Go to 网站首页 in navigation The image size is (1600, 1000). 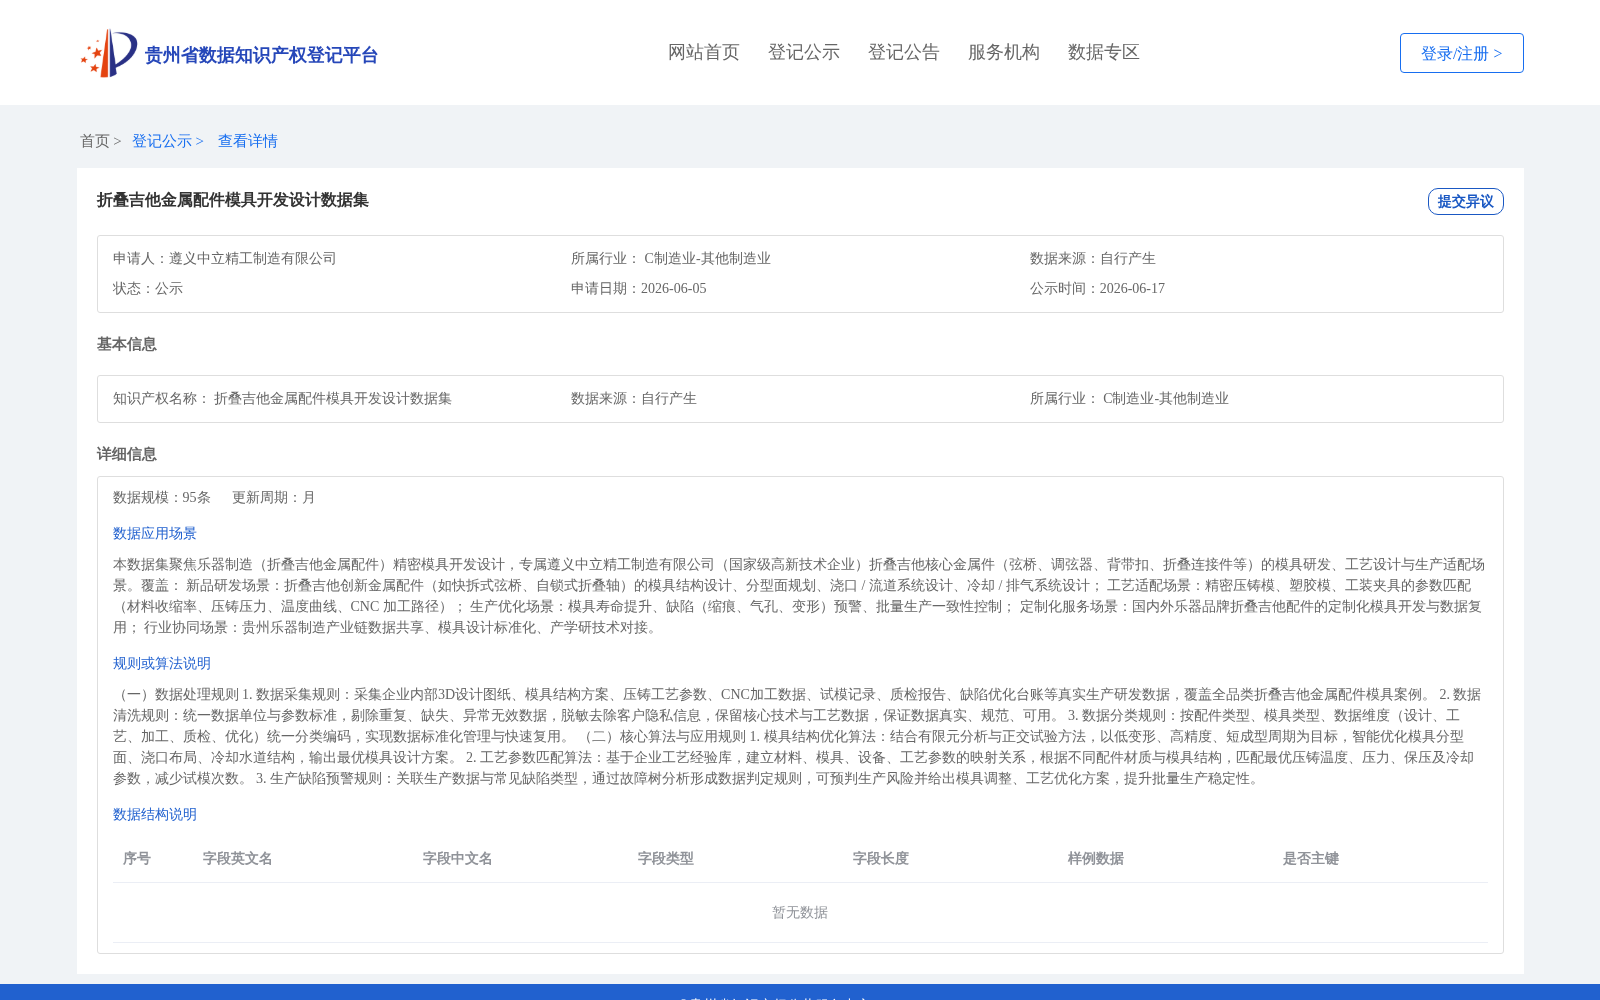704,52
